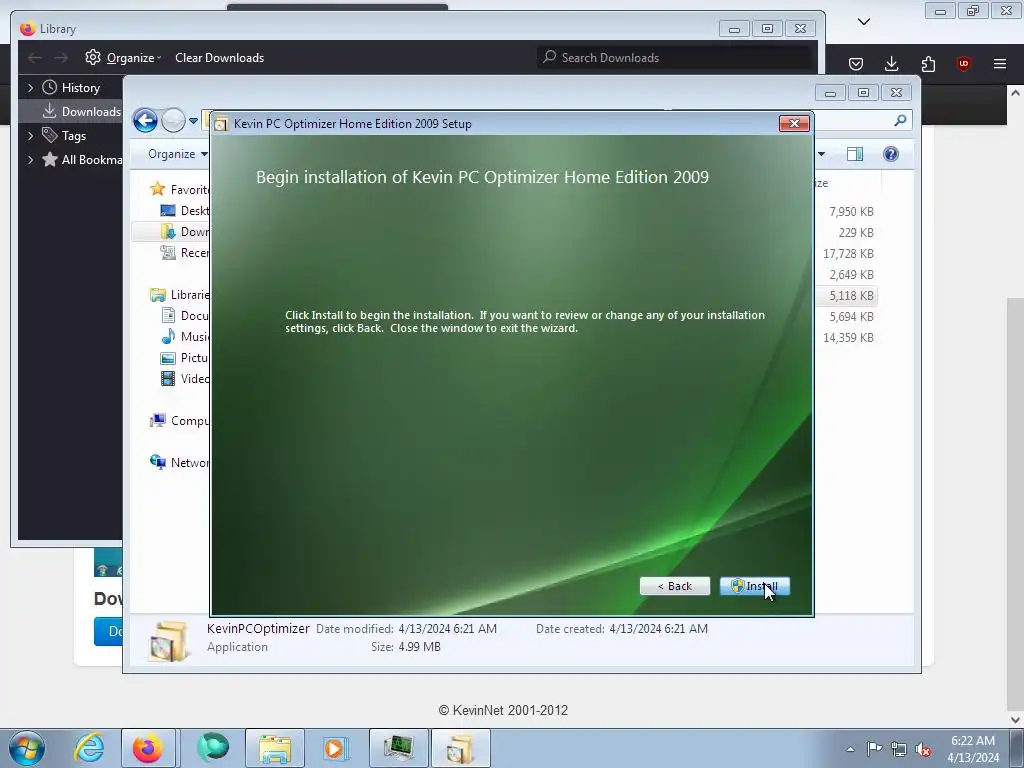Open Firefox extensions puzzle icon
The image size is (1024, 768).
928,63
